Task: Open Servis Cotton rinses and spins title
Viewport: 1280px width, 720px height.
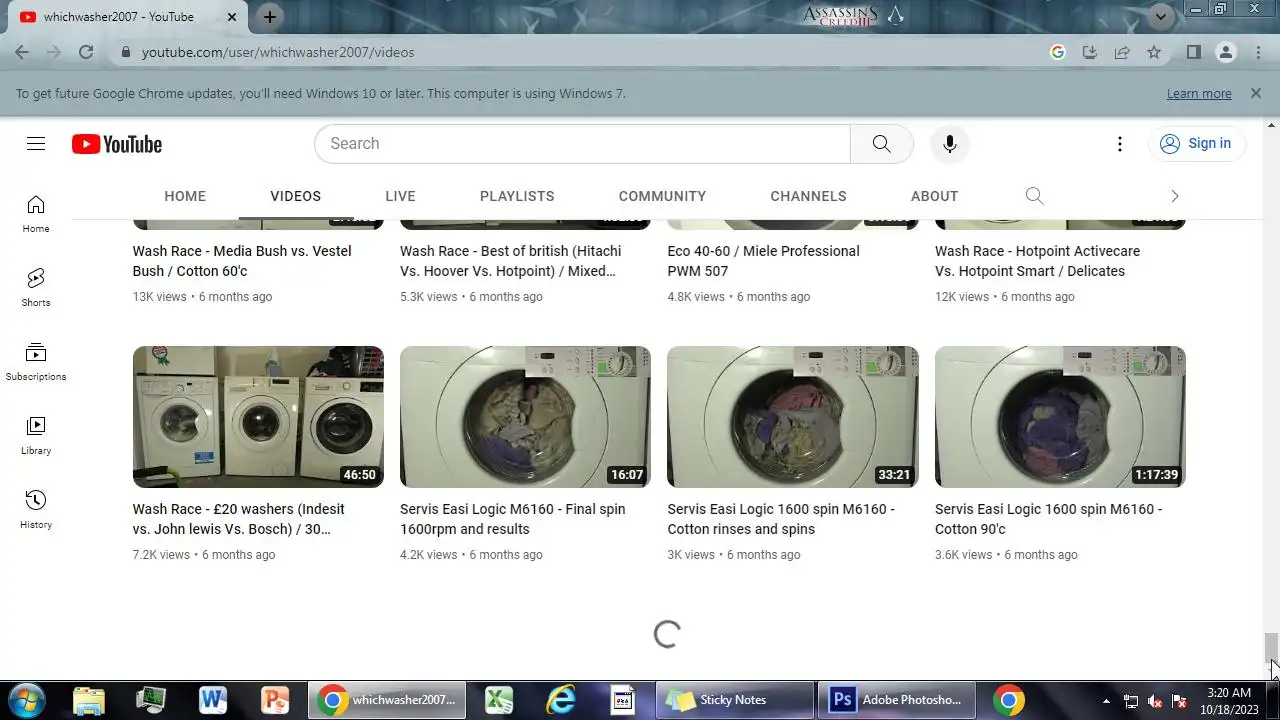Action: (x=781, y=519)
